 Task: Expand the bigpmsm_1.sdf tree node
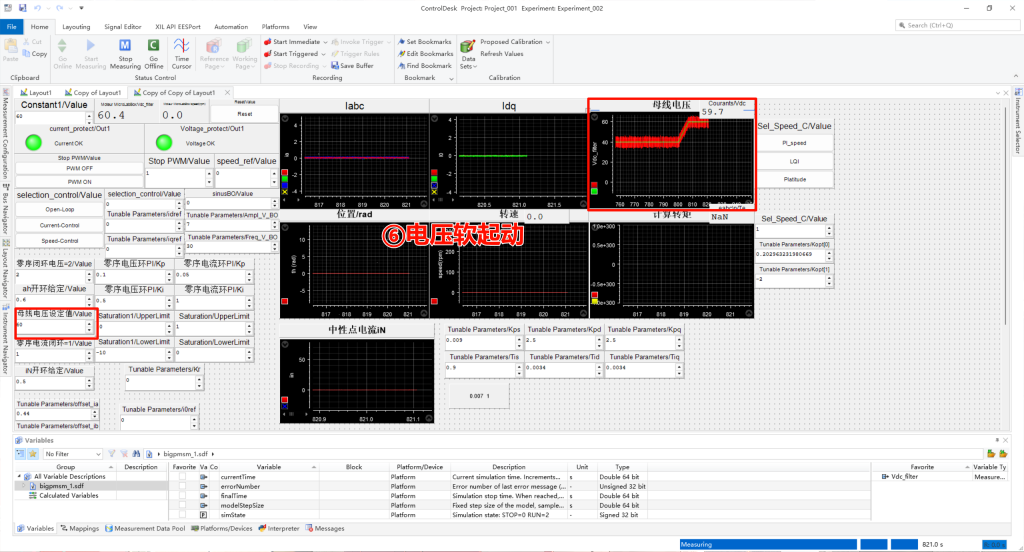[x=25, y=486]
